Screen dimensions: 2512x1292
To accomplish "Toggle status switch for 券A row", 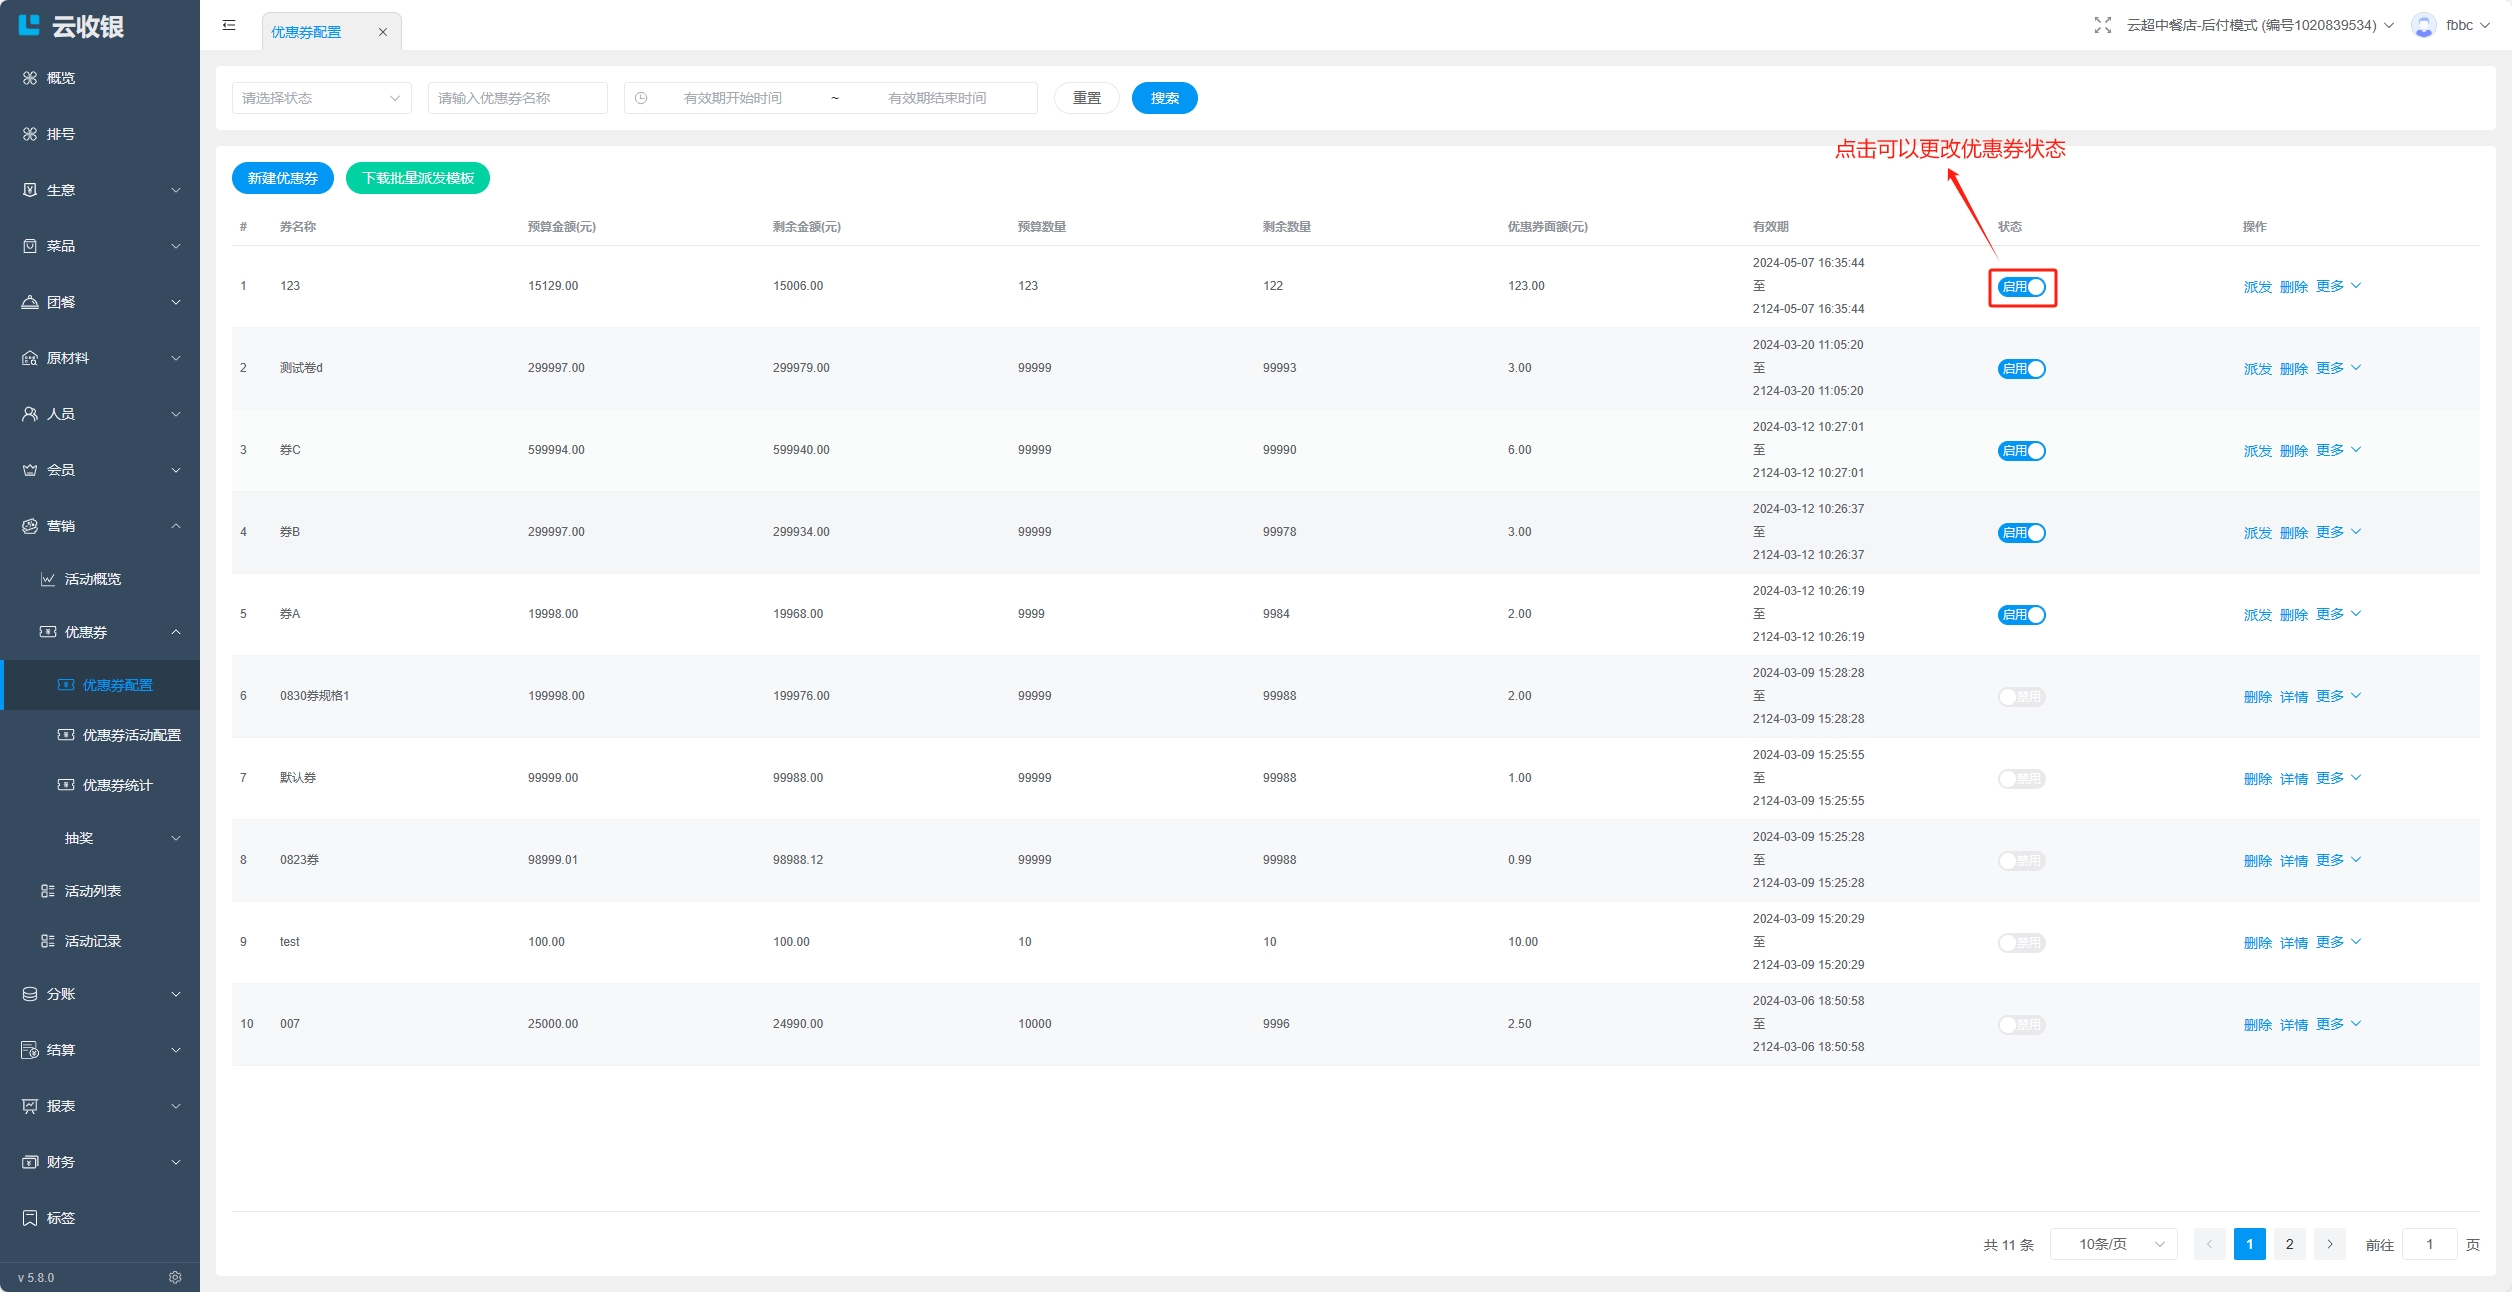I will click(x=2021, y=615).
